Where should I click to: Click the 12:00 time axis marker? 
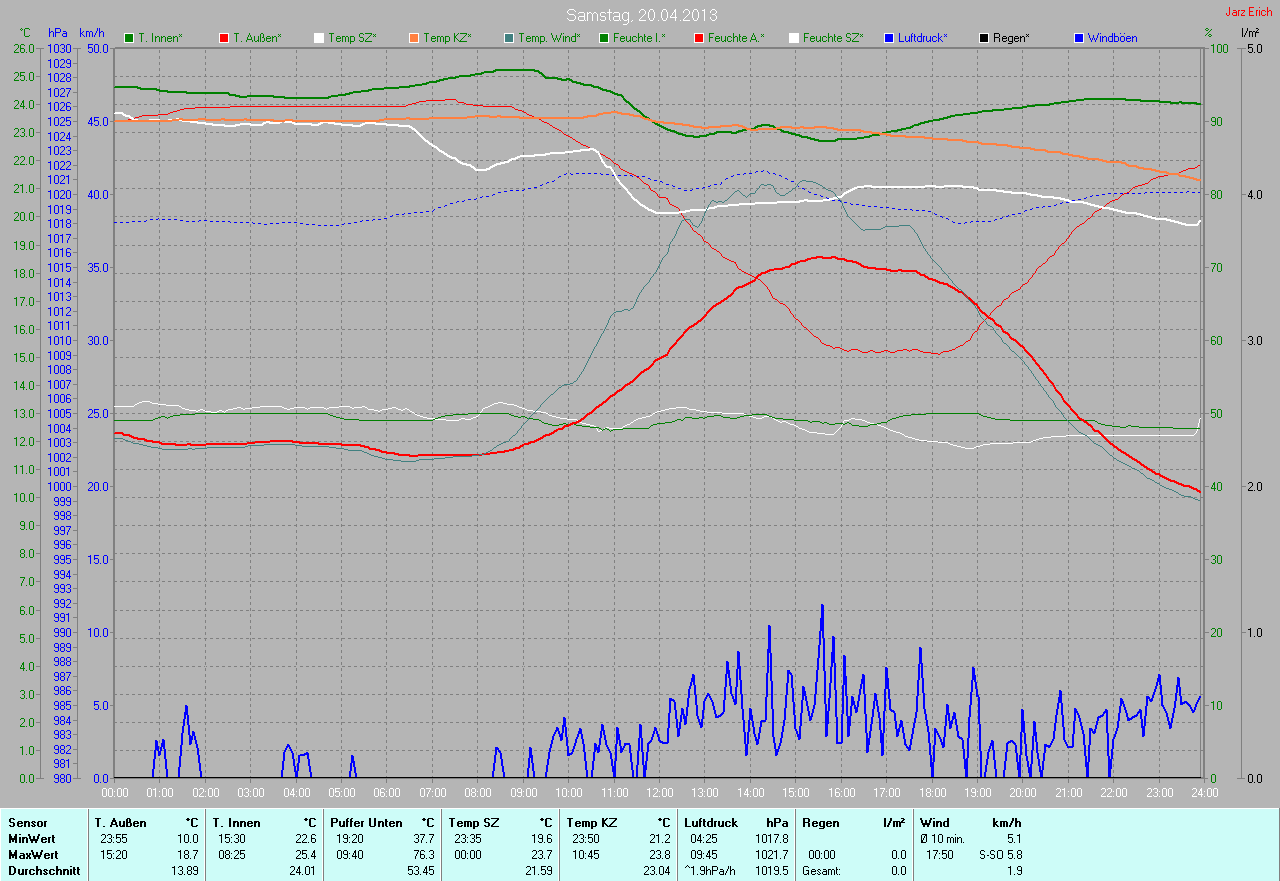click(659, 792)
